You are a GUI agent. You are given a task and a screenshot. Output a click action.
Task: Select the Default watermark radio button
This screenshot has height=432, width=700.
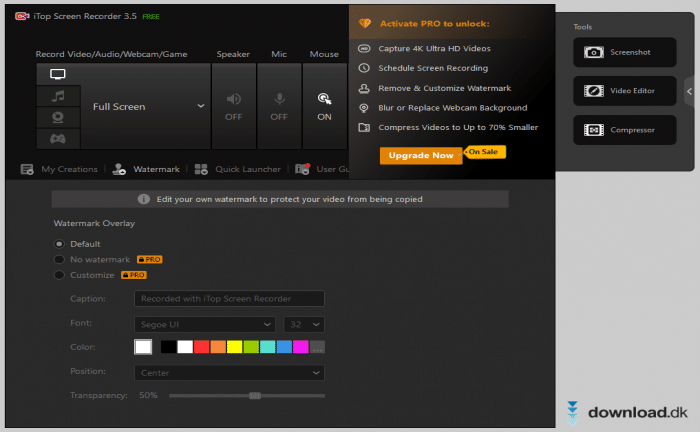(59, 244)
